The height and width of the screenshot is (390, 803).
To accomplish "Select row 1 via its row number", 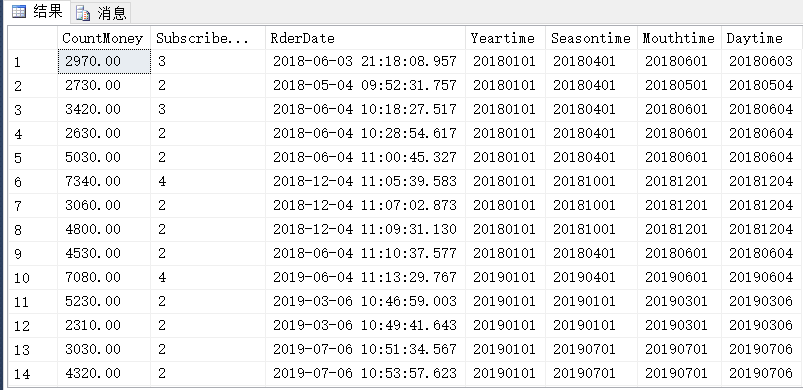I will 33,62.
